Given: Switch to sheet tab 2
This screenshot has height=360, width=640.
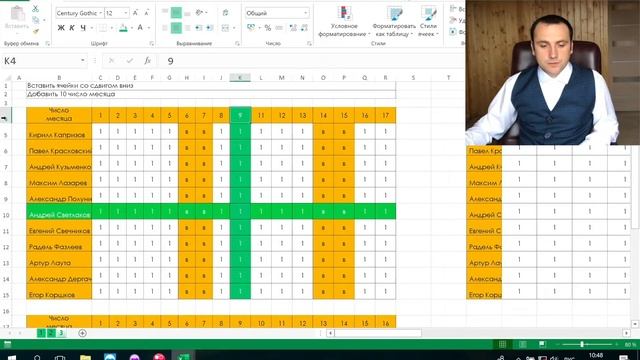Looking at the screenshot, I should coord(51,333).
